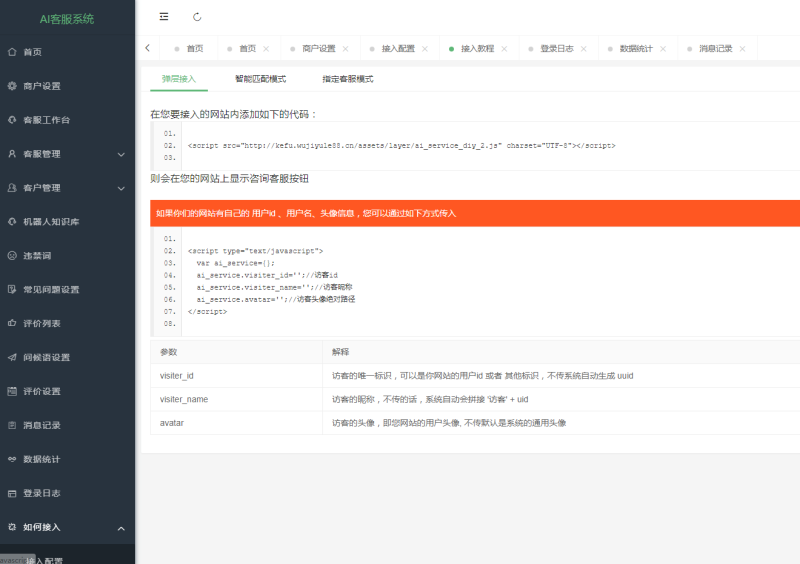Click the 商户设置 sidebar label
Viewport: 800px width, 564px height.
click(x=42, y=86)
